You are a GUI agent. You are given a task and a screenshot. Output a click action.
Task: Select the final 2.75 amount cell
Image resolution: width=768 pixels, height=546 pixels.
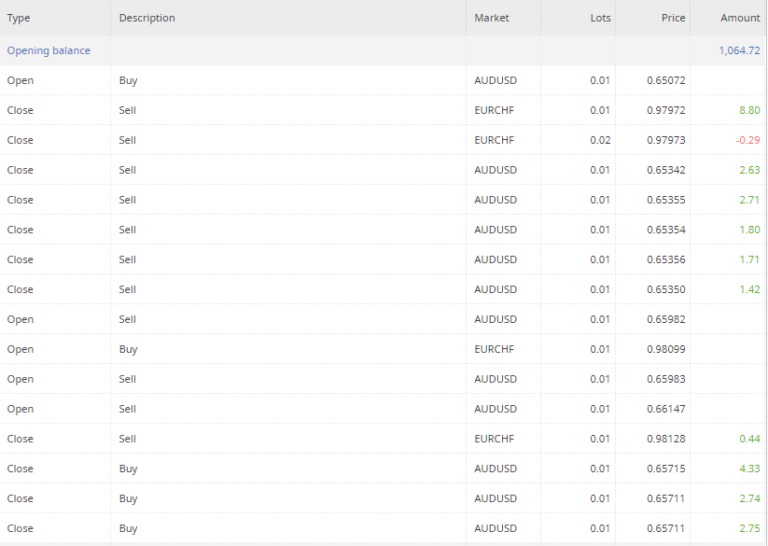749,528
